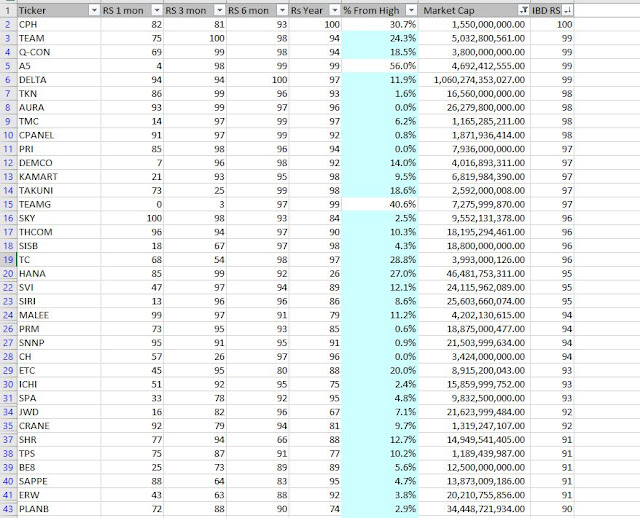The width and height of the screenshot is (640, 518).
Task: Select market cap 18,800,000,000.00 cell
Action: click(474, 246)
